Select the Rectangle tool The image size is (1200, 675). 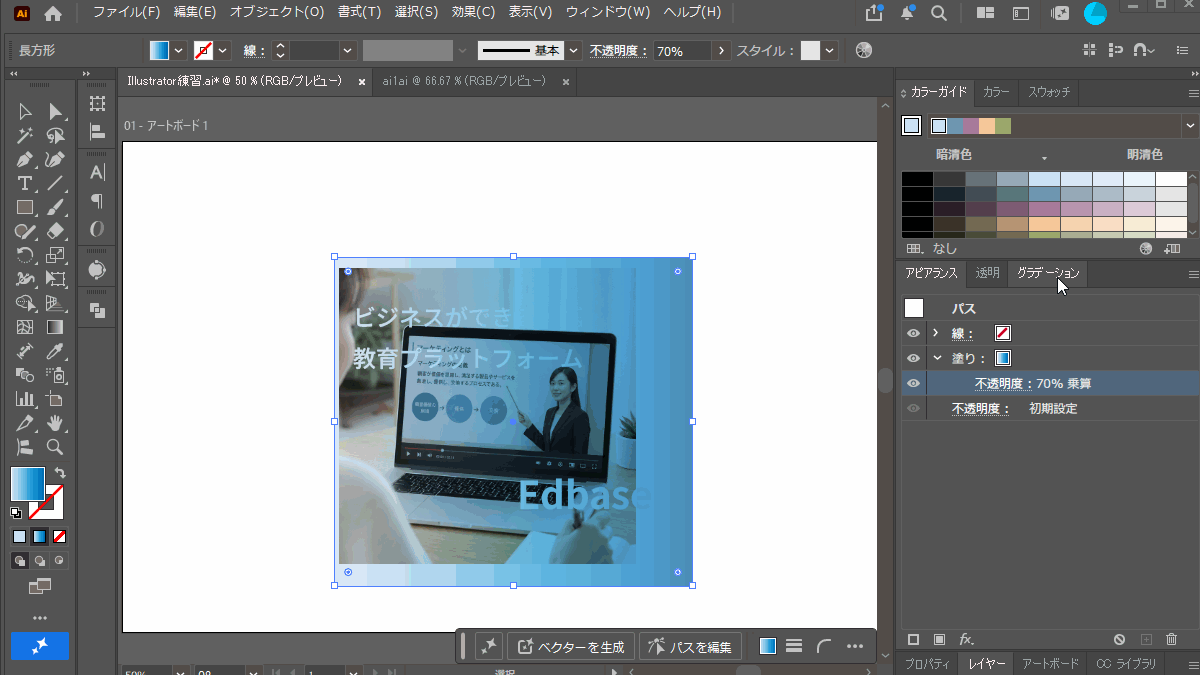(x=25, y=207)
